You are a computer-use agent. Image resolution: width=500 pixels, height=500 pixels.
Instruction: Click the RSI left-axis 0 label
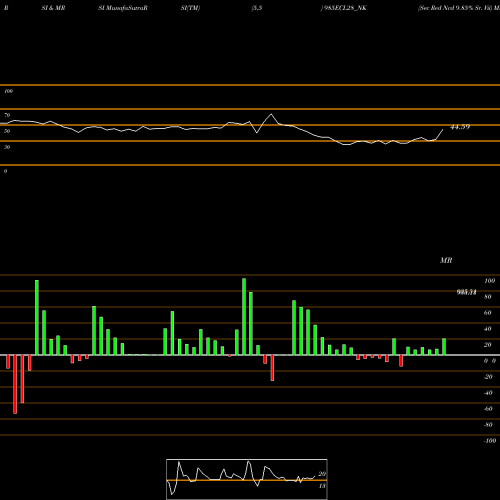(x=5, y=171)
